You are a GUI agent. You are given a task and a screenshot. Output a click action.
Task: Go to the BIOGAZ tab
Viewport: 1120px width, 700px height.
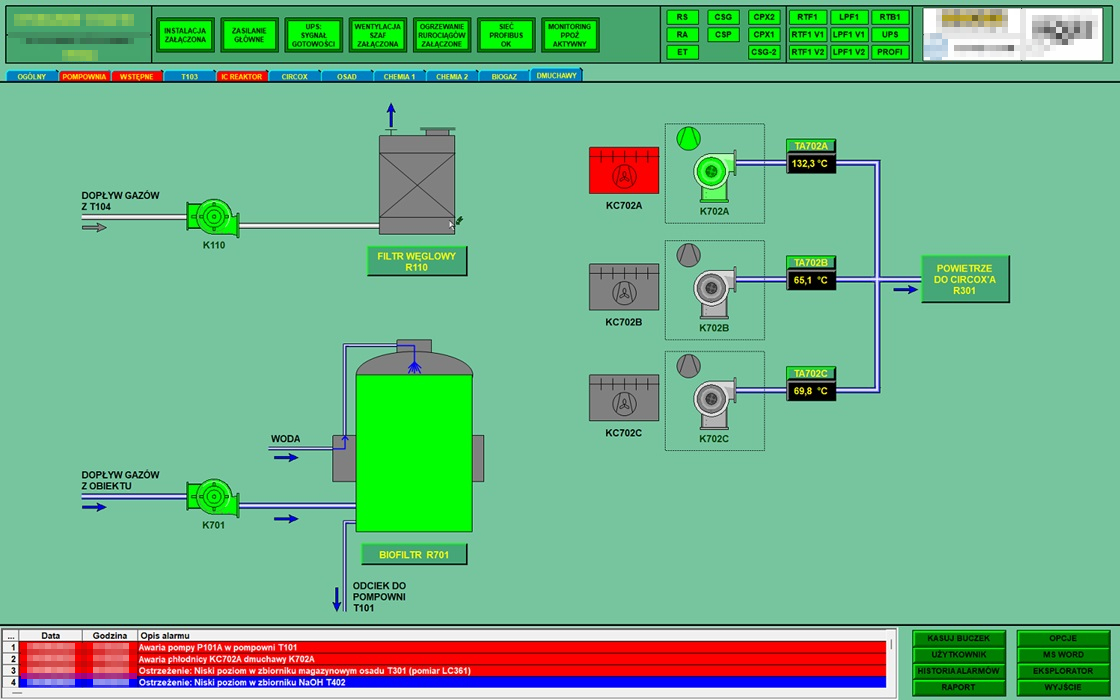click(504, 76)
